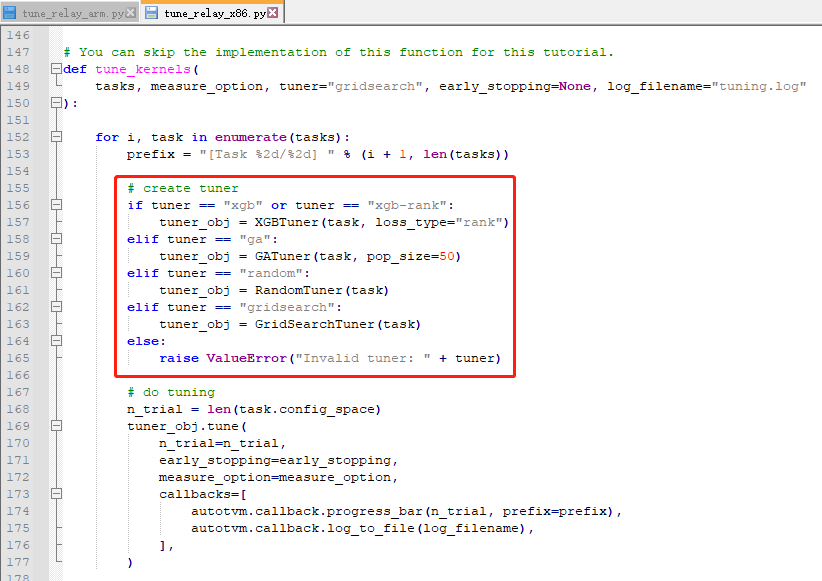The height and width of the screenshot is (581, 822).
Task: Click save icon on tune_relay_arm.py tab
Action: [9, 13]
